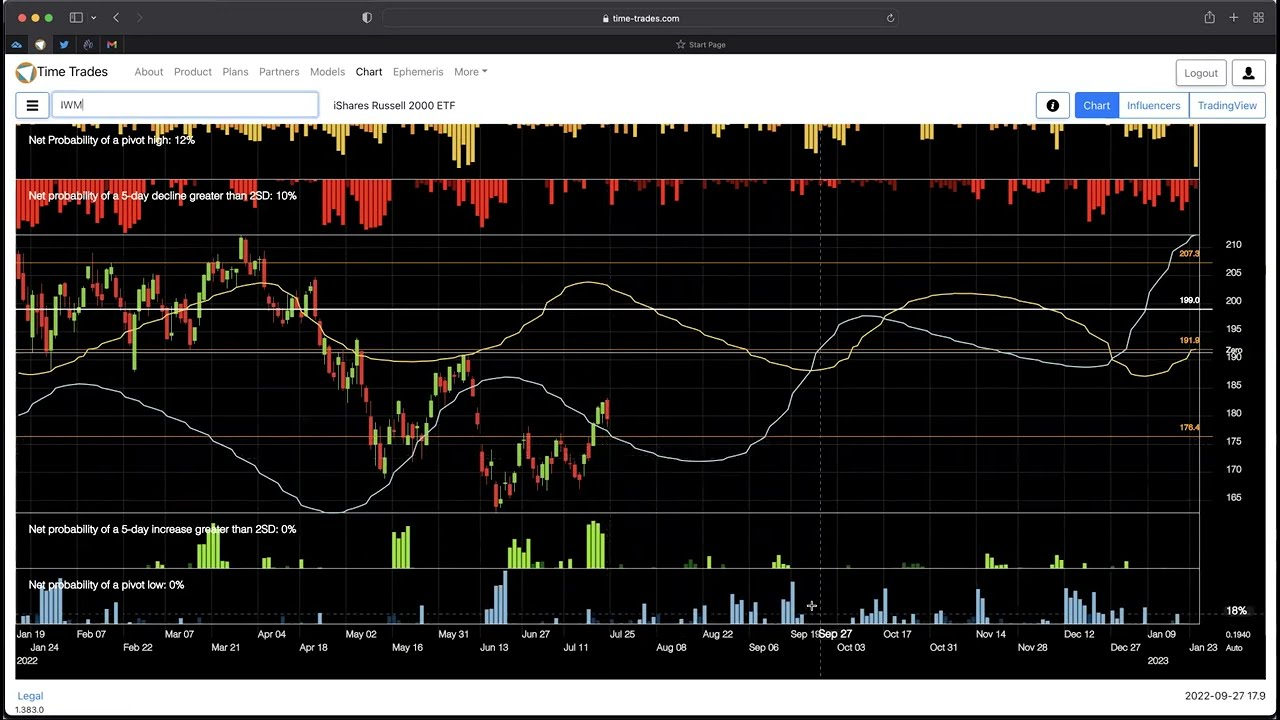The width and height of the screenshot is (1280, 720).
Task: Open the Twitter pinned tab
Action: click(x=64, y=44)
